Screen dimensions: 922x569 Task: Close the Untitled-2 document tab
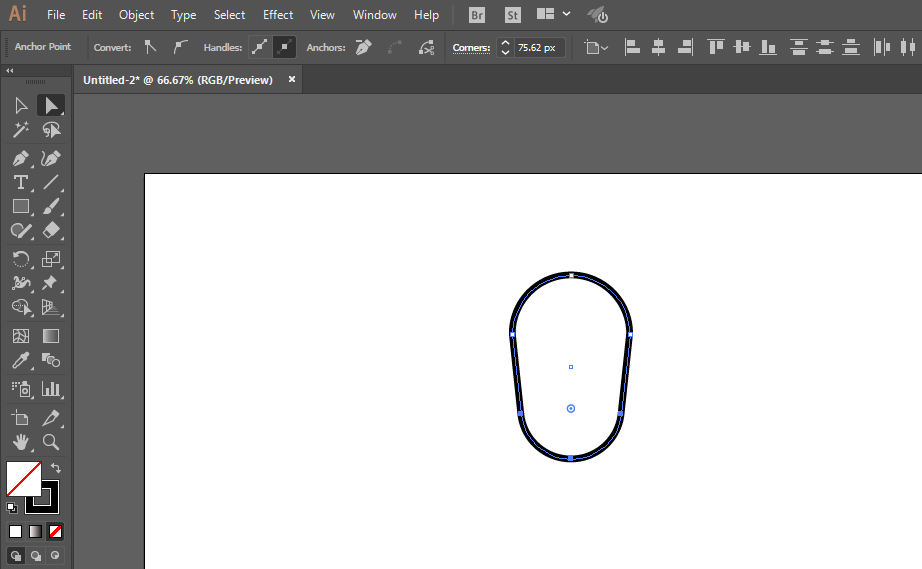292,79
